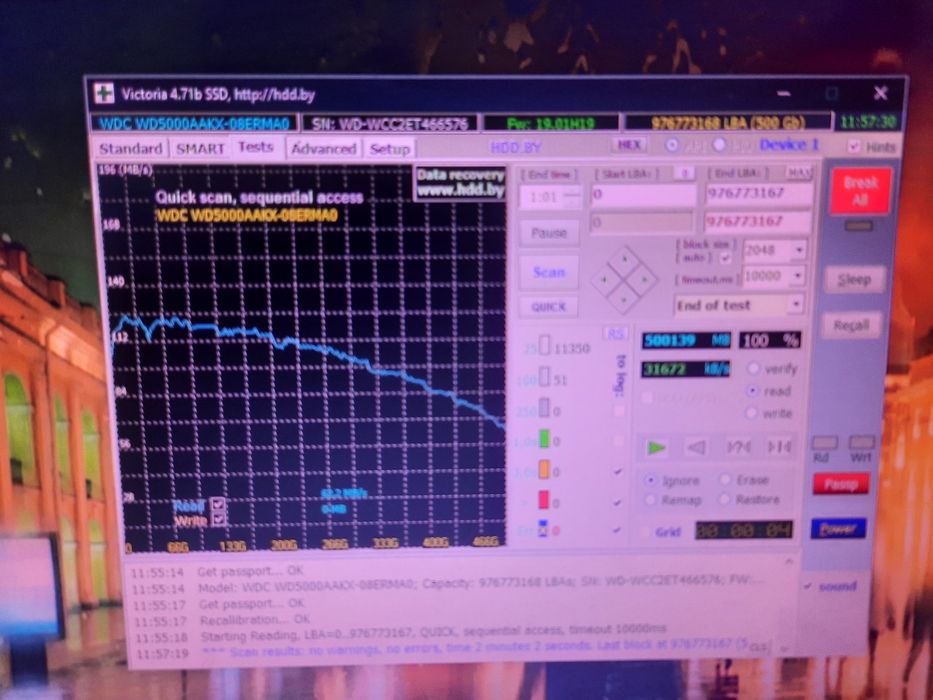This screenshot has width=933, height=700.
Task: Switch to the SMART tab
Action: (x=200, y=148)
